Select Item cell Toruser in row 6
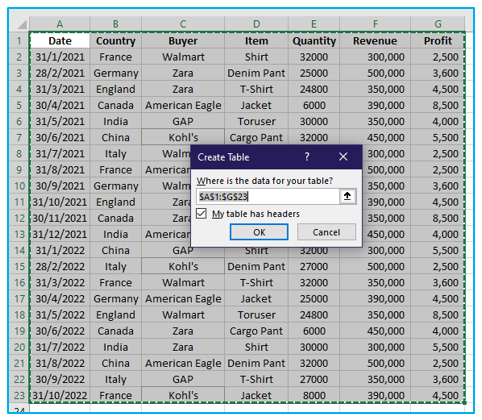 (x=256, y=121)
